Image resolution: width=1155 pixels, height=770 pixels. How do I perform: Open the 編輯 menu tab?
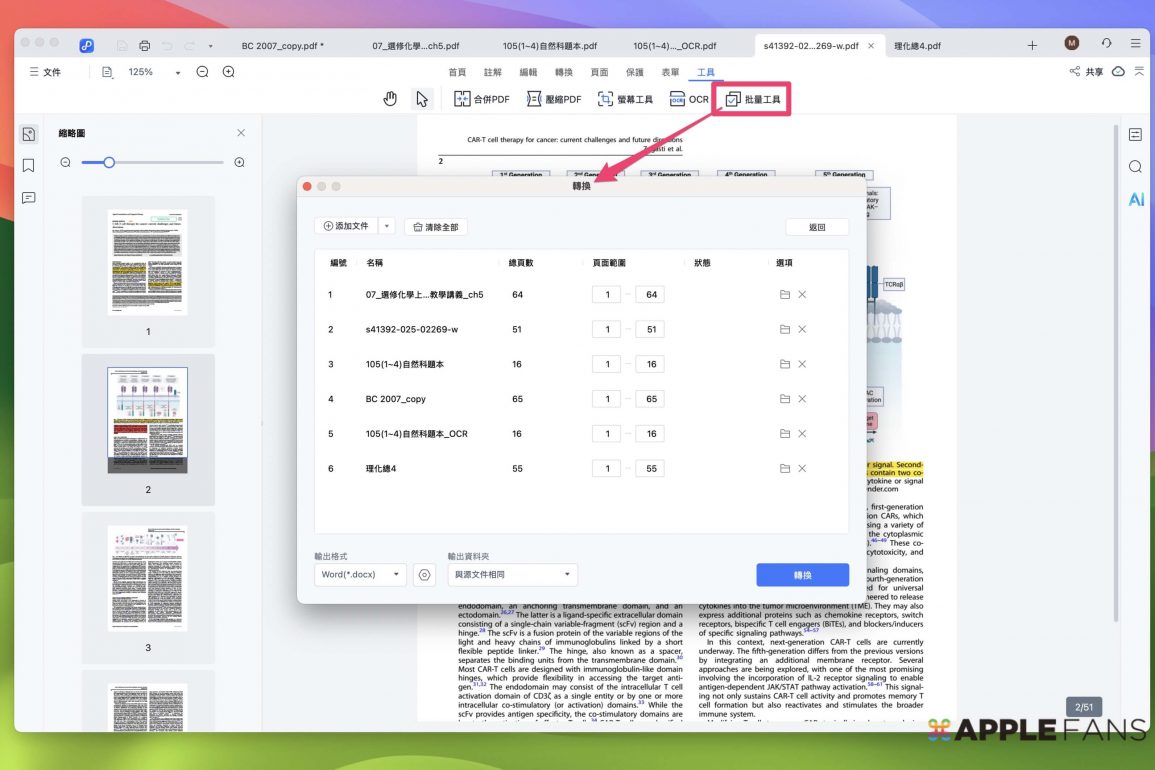[528, 72]
